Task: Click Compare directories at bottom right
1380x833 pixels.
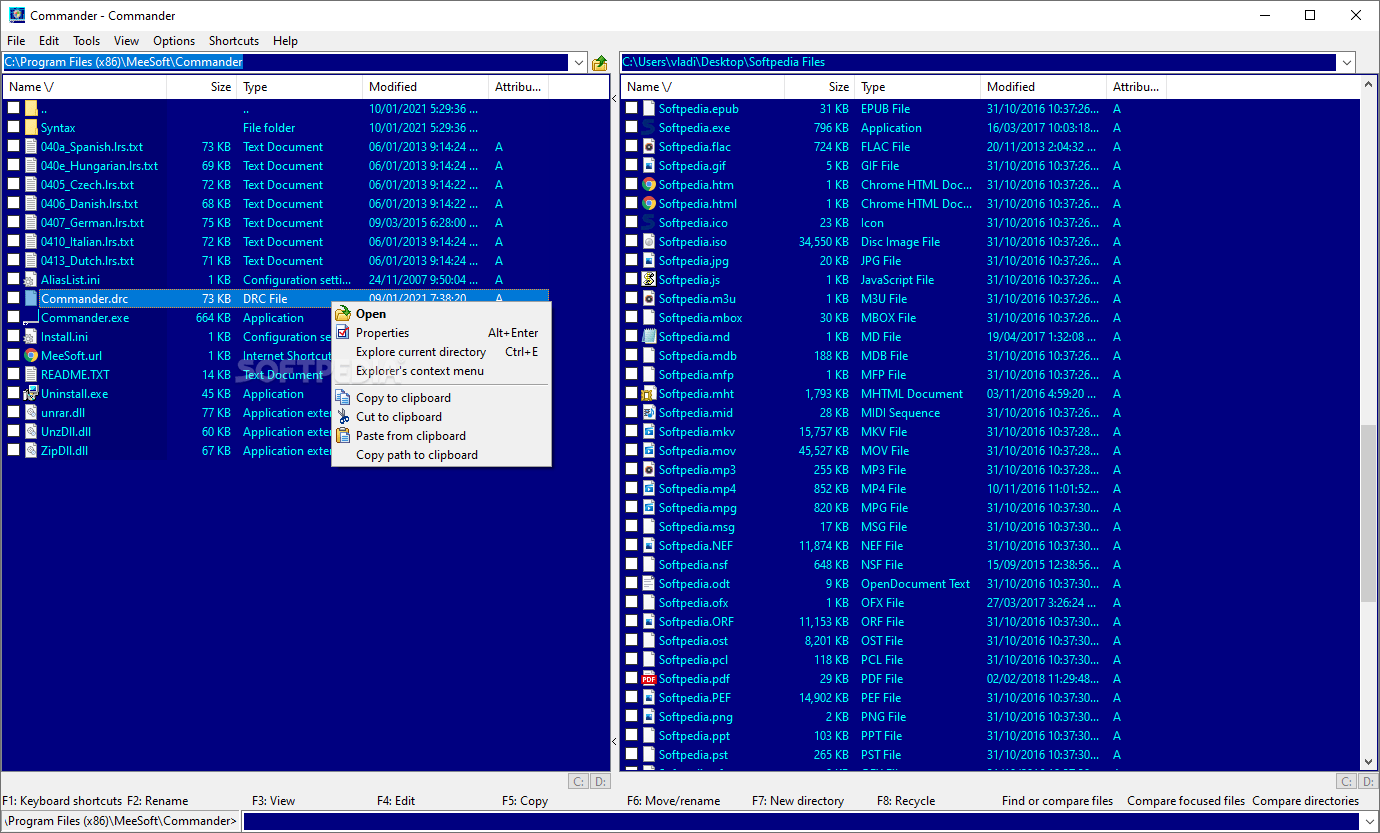Action: click(1307, 800)
